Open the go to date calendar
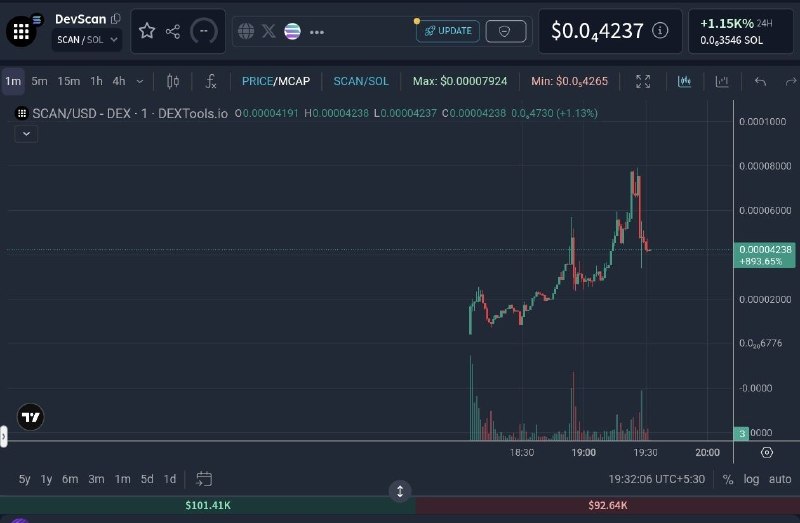Screen dimensions: 800x523 [x=204, y=479]
